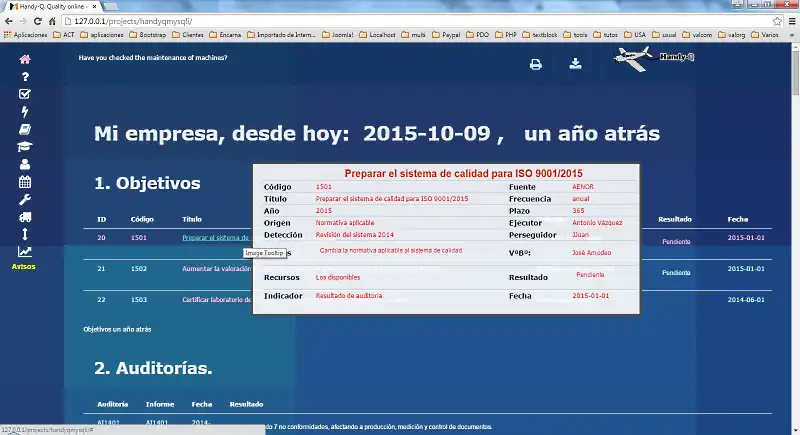The width and height of the screenshot is (800, 435).
Task: Click the code cell '1502'
Action: coord(139,268)
